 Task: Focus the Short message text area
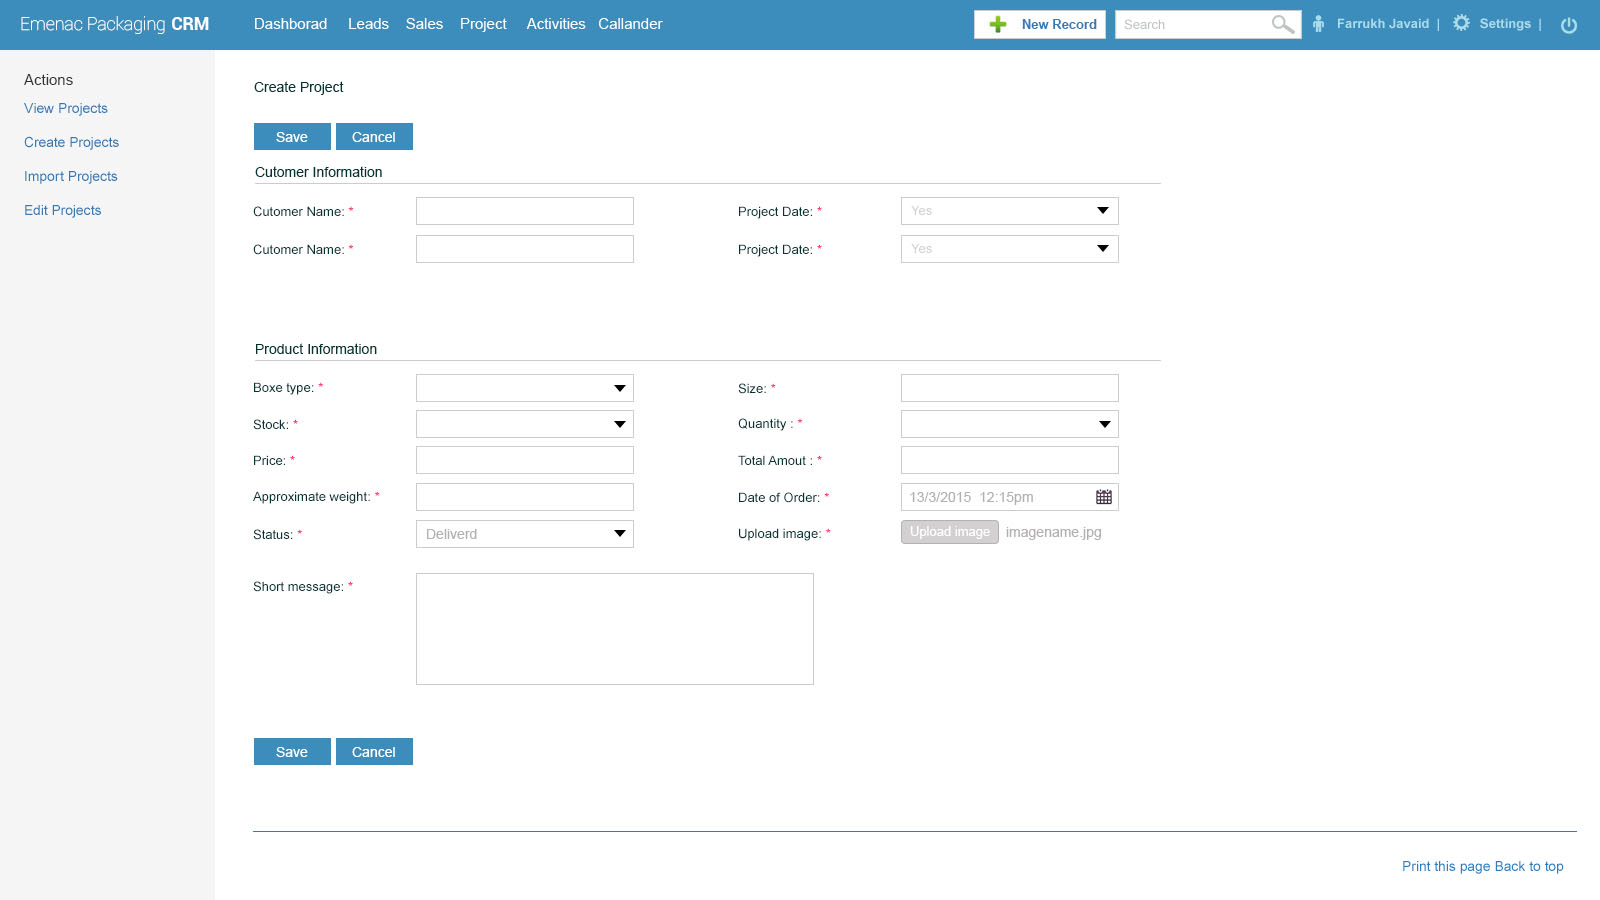point(614,629)
